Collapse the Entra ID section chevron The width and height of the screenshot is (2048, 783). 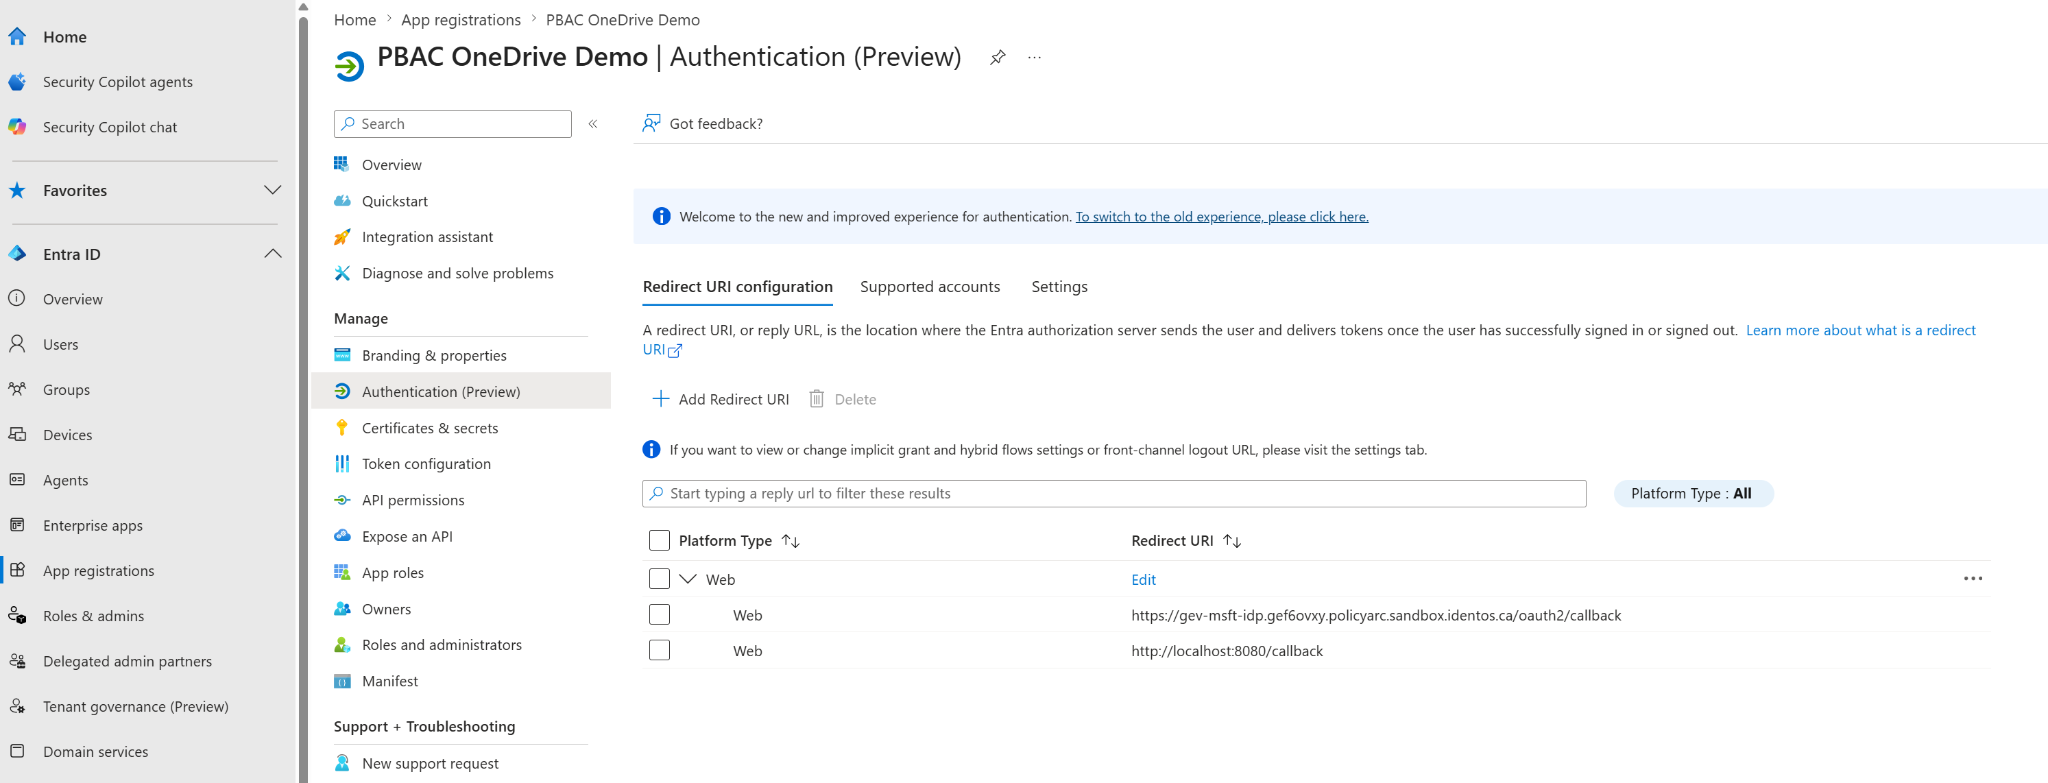click(272, 254)
